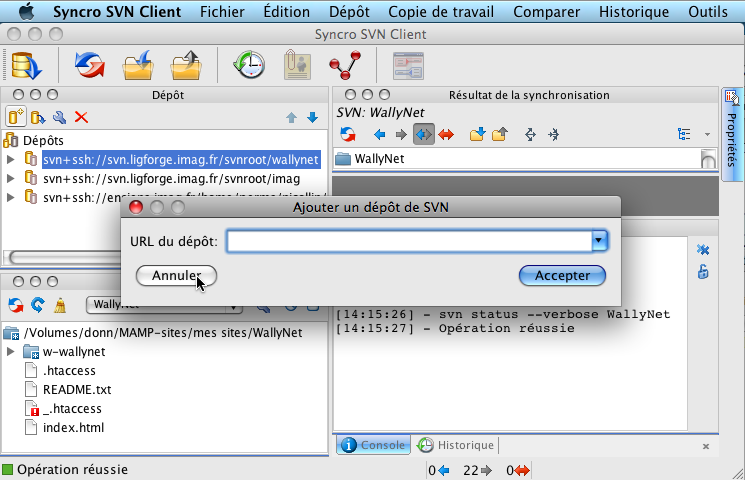Click the annotations clipboard toolbar icon
The height and width of the screenshot is (480, 745).
pyautogui.click(x=297, y=65)
